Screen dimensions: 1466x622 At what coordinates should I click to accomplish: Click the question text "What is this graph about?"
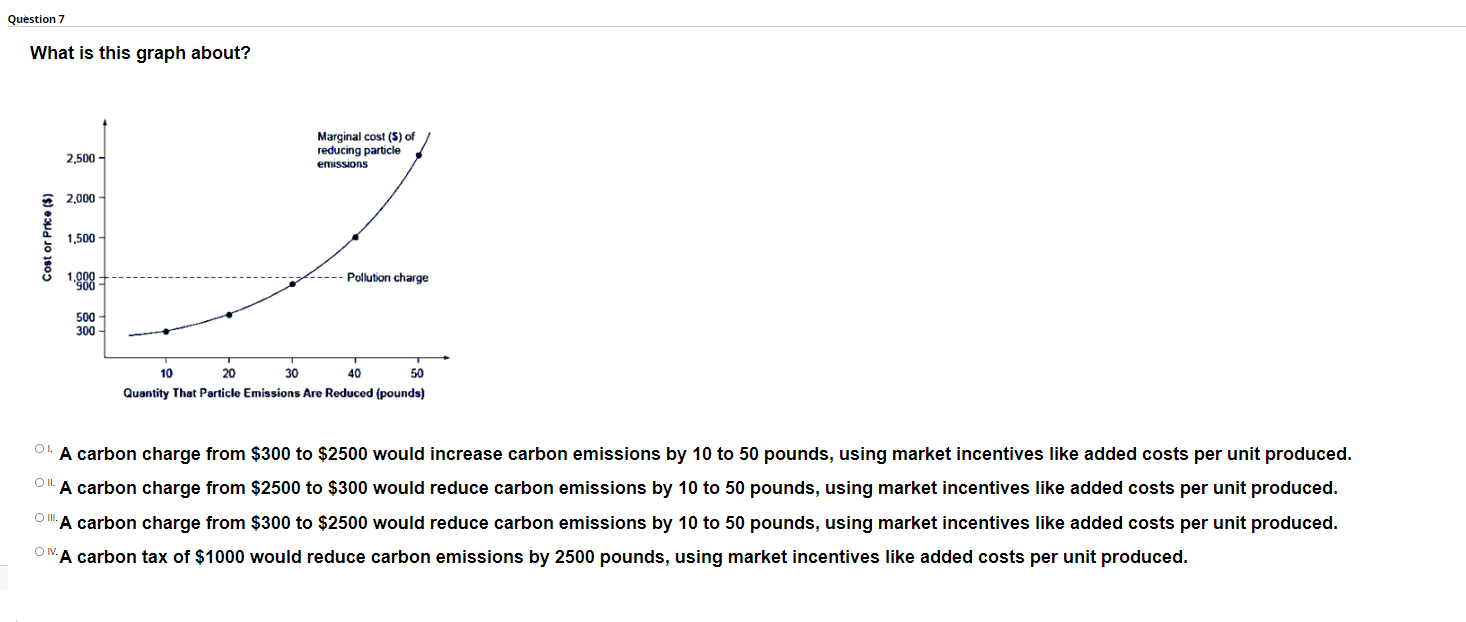pyautogui.click(x=140, y=52)
